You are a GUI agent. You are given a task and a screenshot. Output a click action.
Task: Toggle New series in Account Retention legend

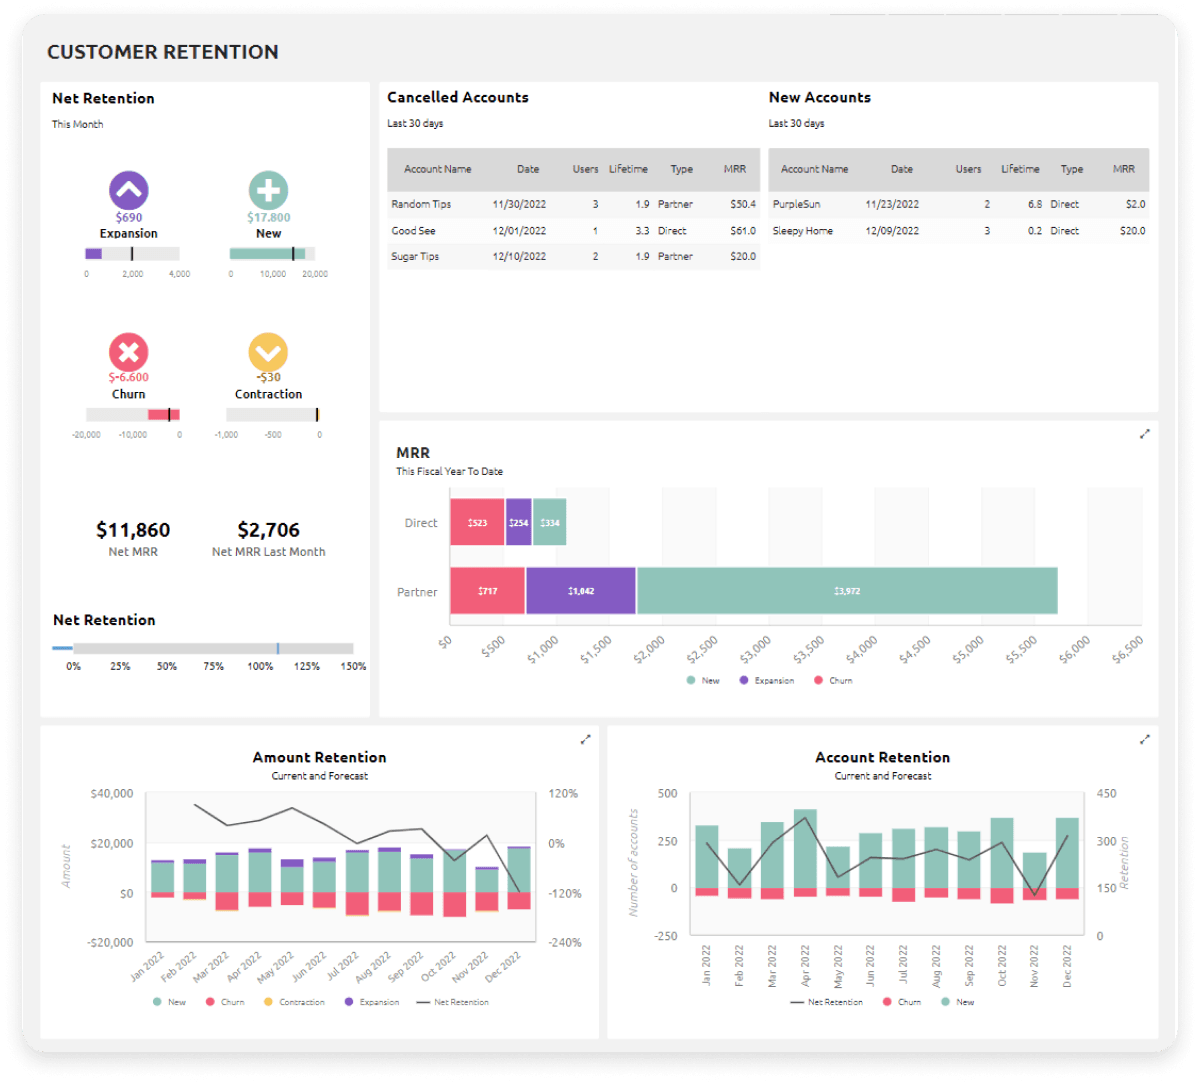point(958,1002)
